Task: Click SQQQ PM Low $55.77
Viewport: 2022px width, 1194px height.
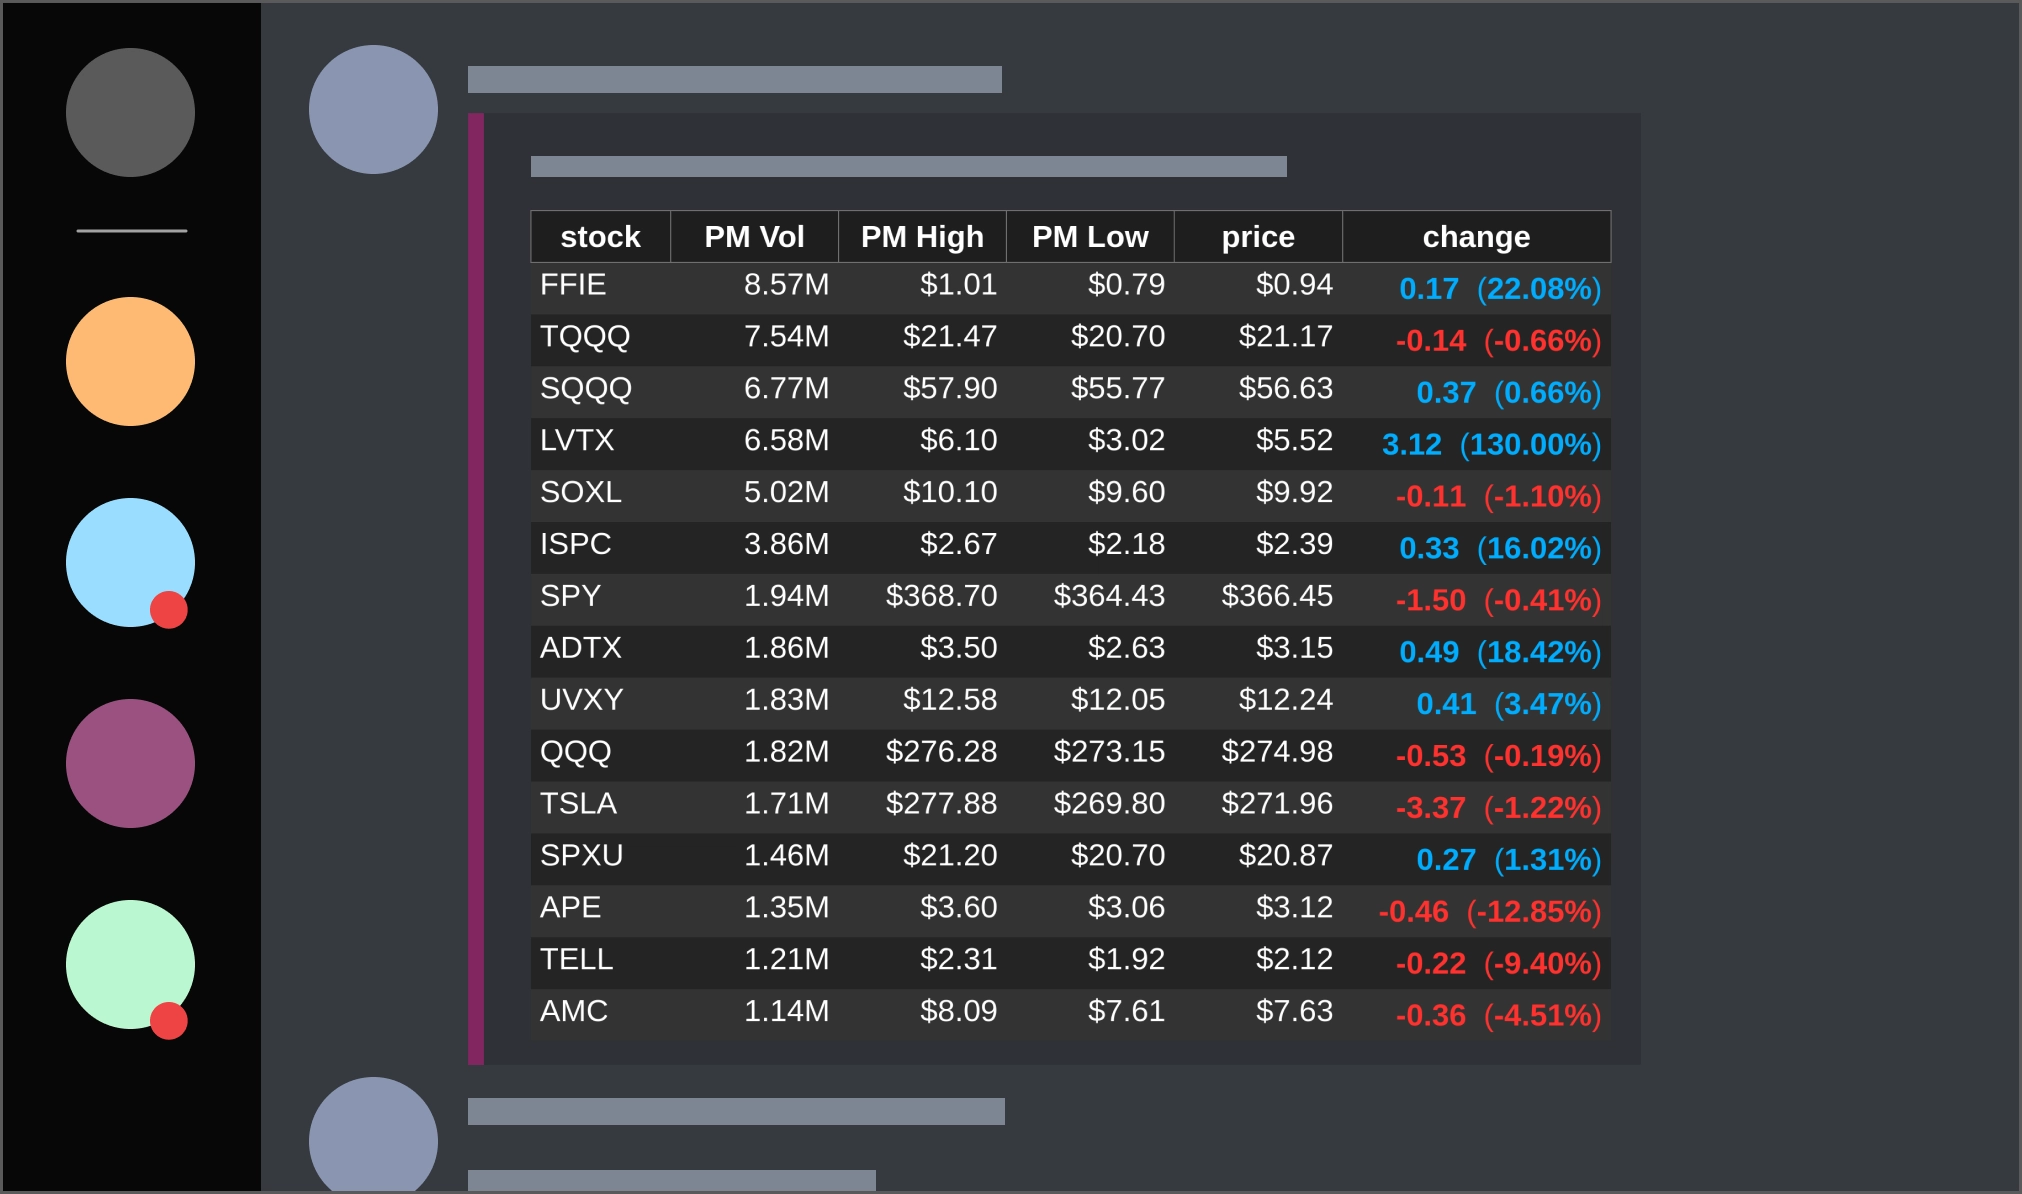Action: (x=1118, y=389)
